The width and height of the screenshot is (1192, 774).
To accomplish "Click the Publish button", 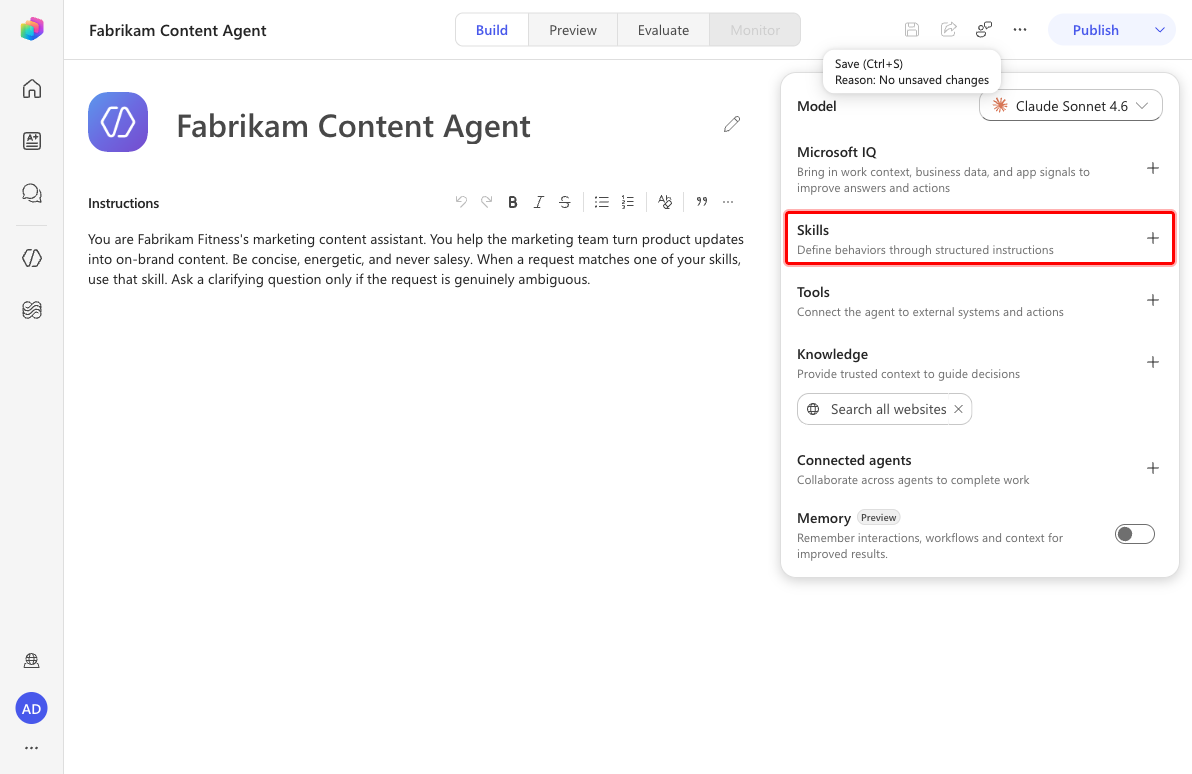I will point(1095,30).
